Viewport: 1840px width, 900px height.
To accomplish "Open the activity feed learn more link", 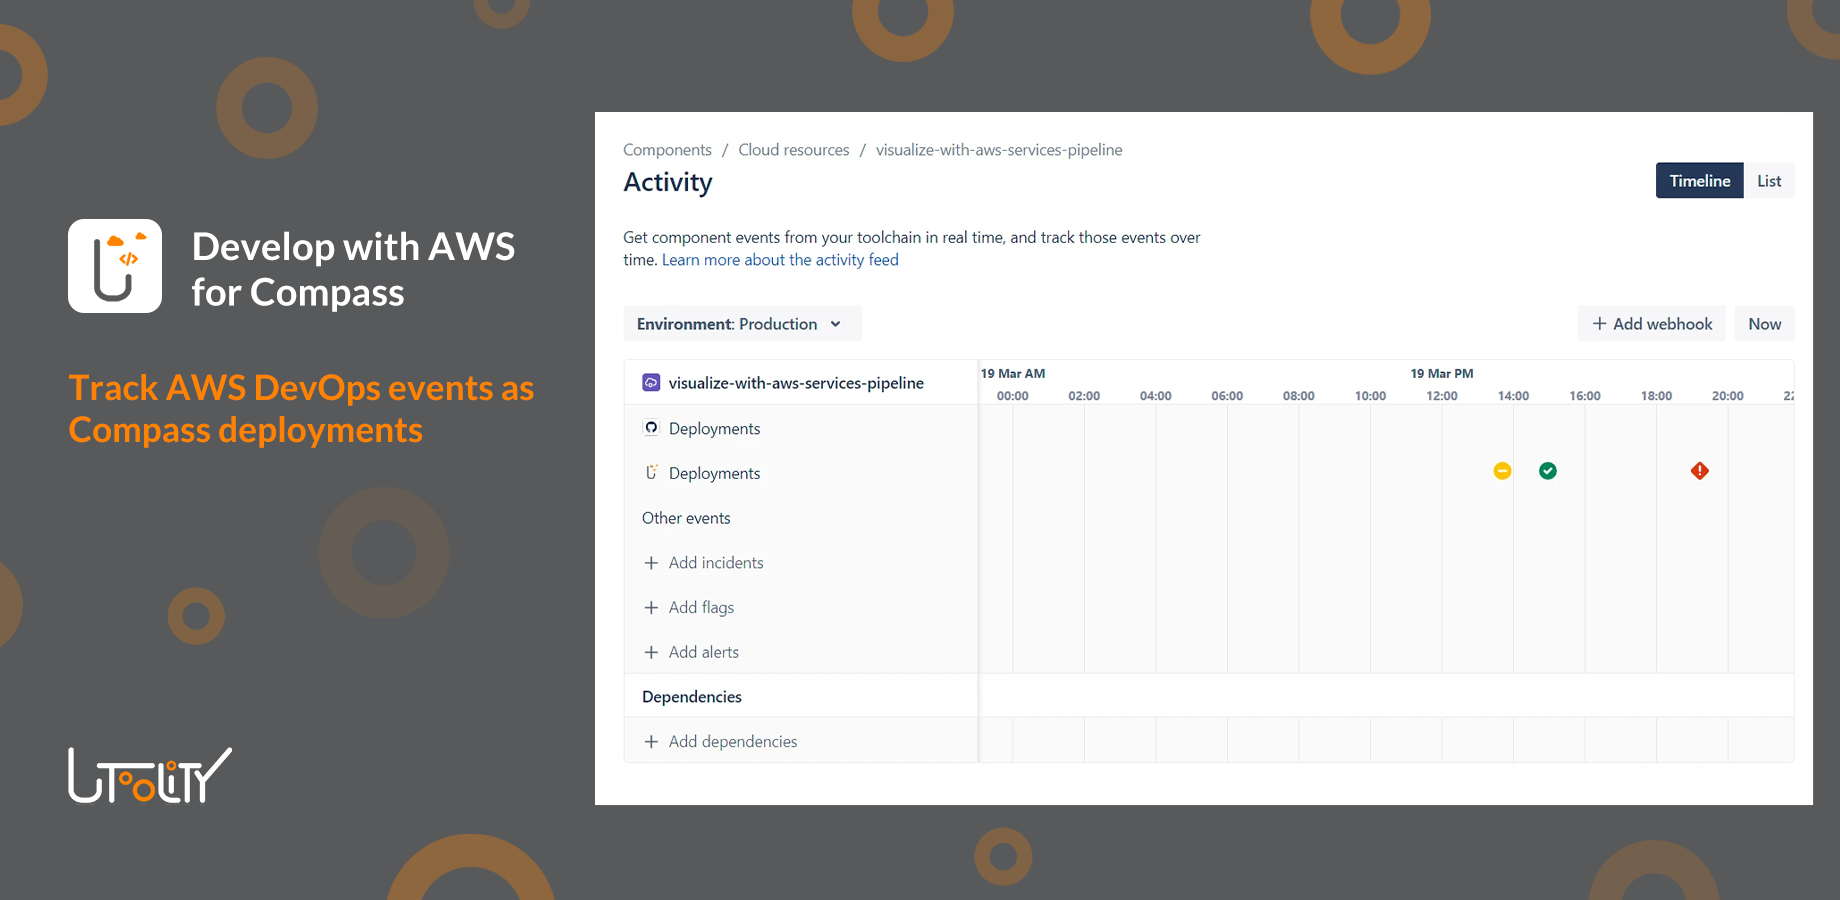I will tap(779, 259).
